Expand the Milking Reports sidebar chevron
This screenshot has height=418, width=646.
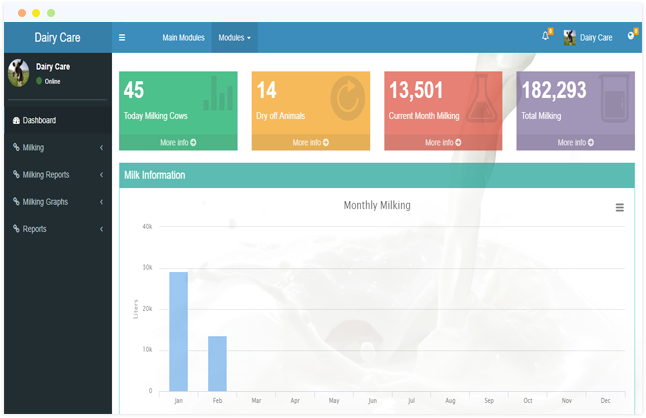click(x=101, y=175)
